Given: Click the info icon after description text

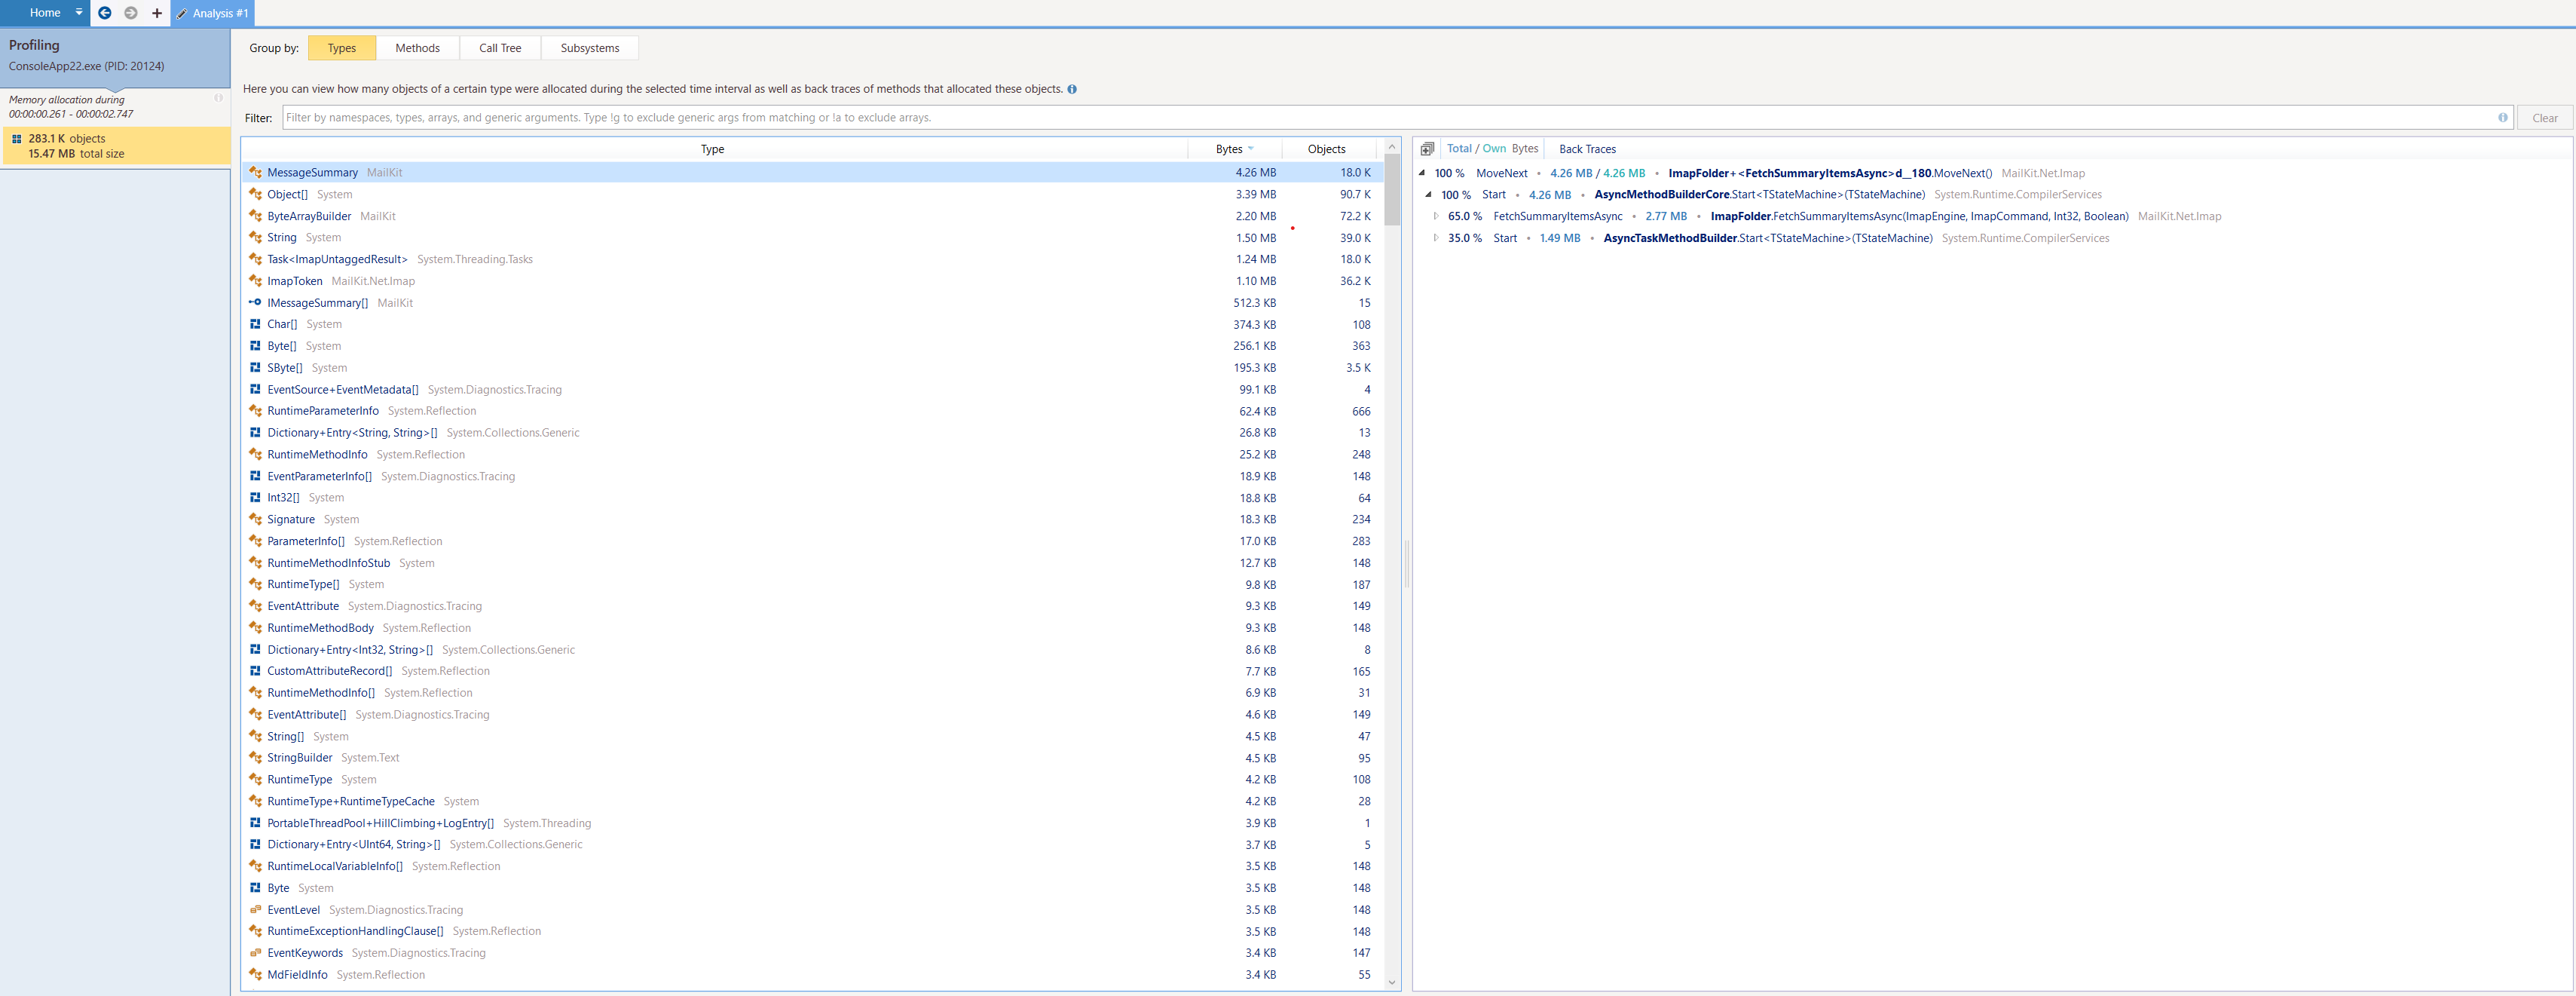Looking at the screenshot, I should coord(1072,89).
